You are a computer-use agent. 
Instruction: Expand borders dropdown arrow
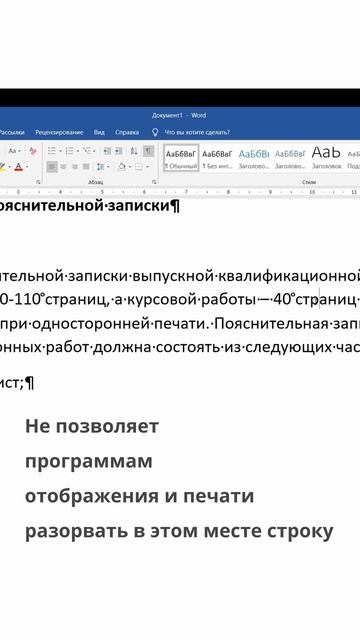pos(147,167)
